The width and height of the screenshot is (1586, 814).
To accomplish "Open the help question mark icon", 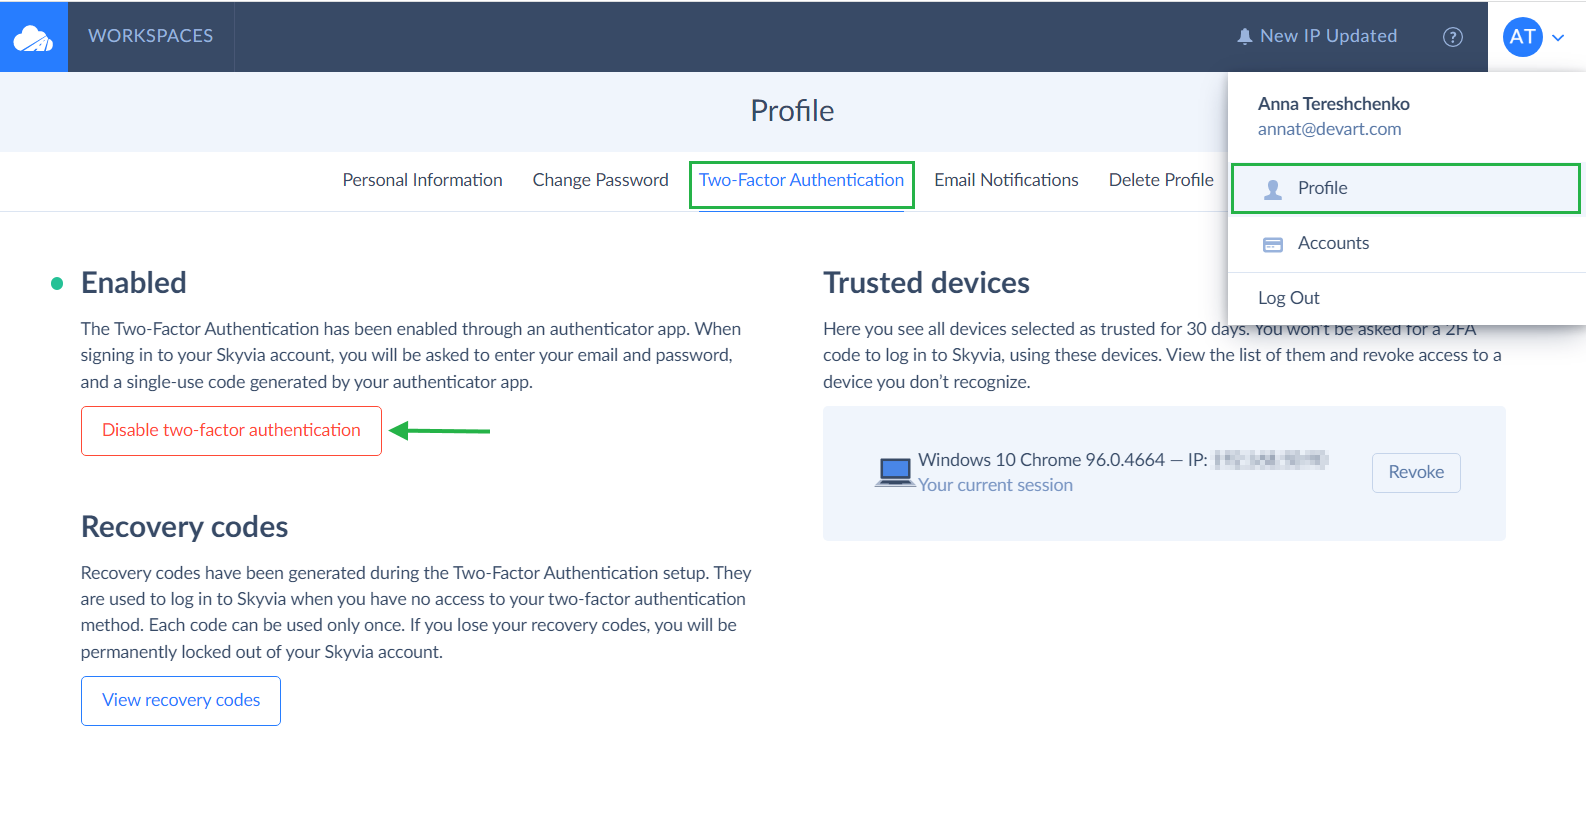I will [x=1453, y=37].
